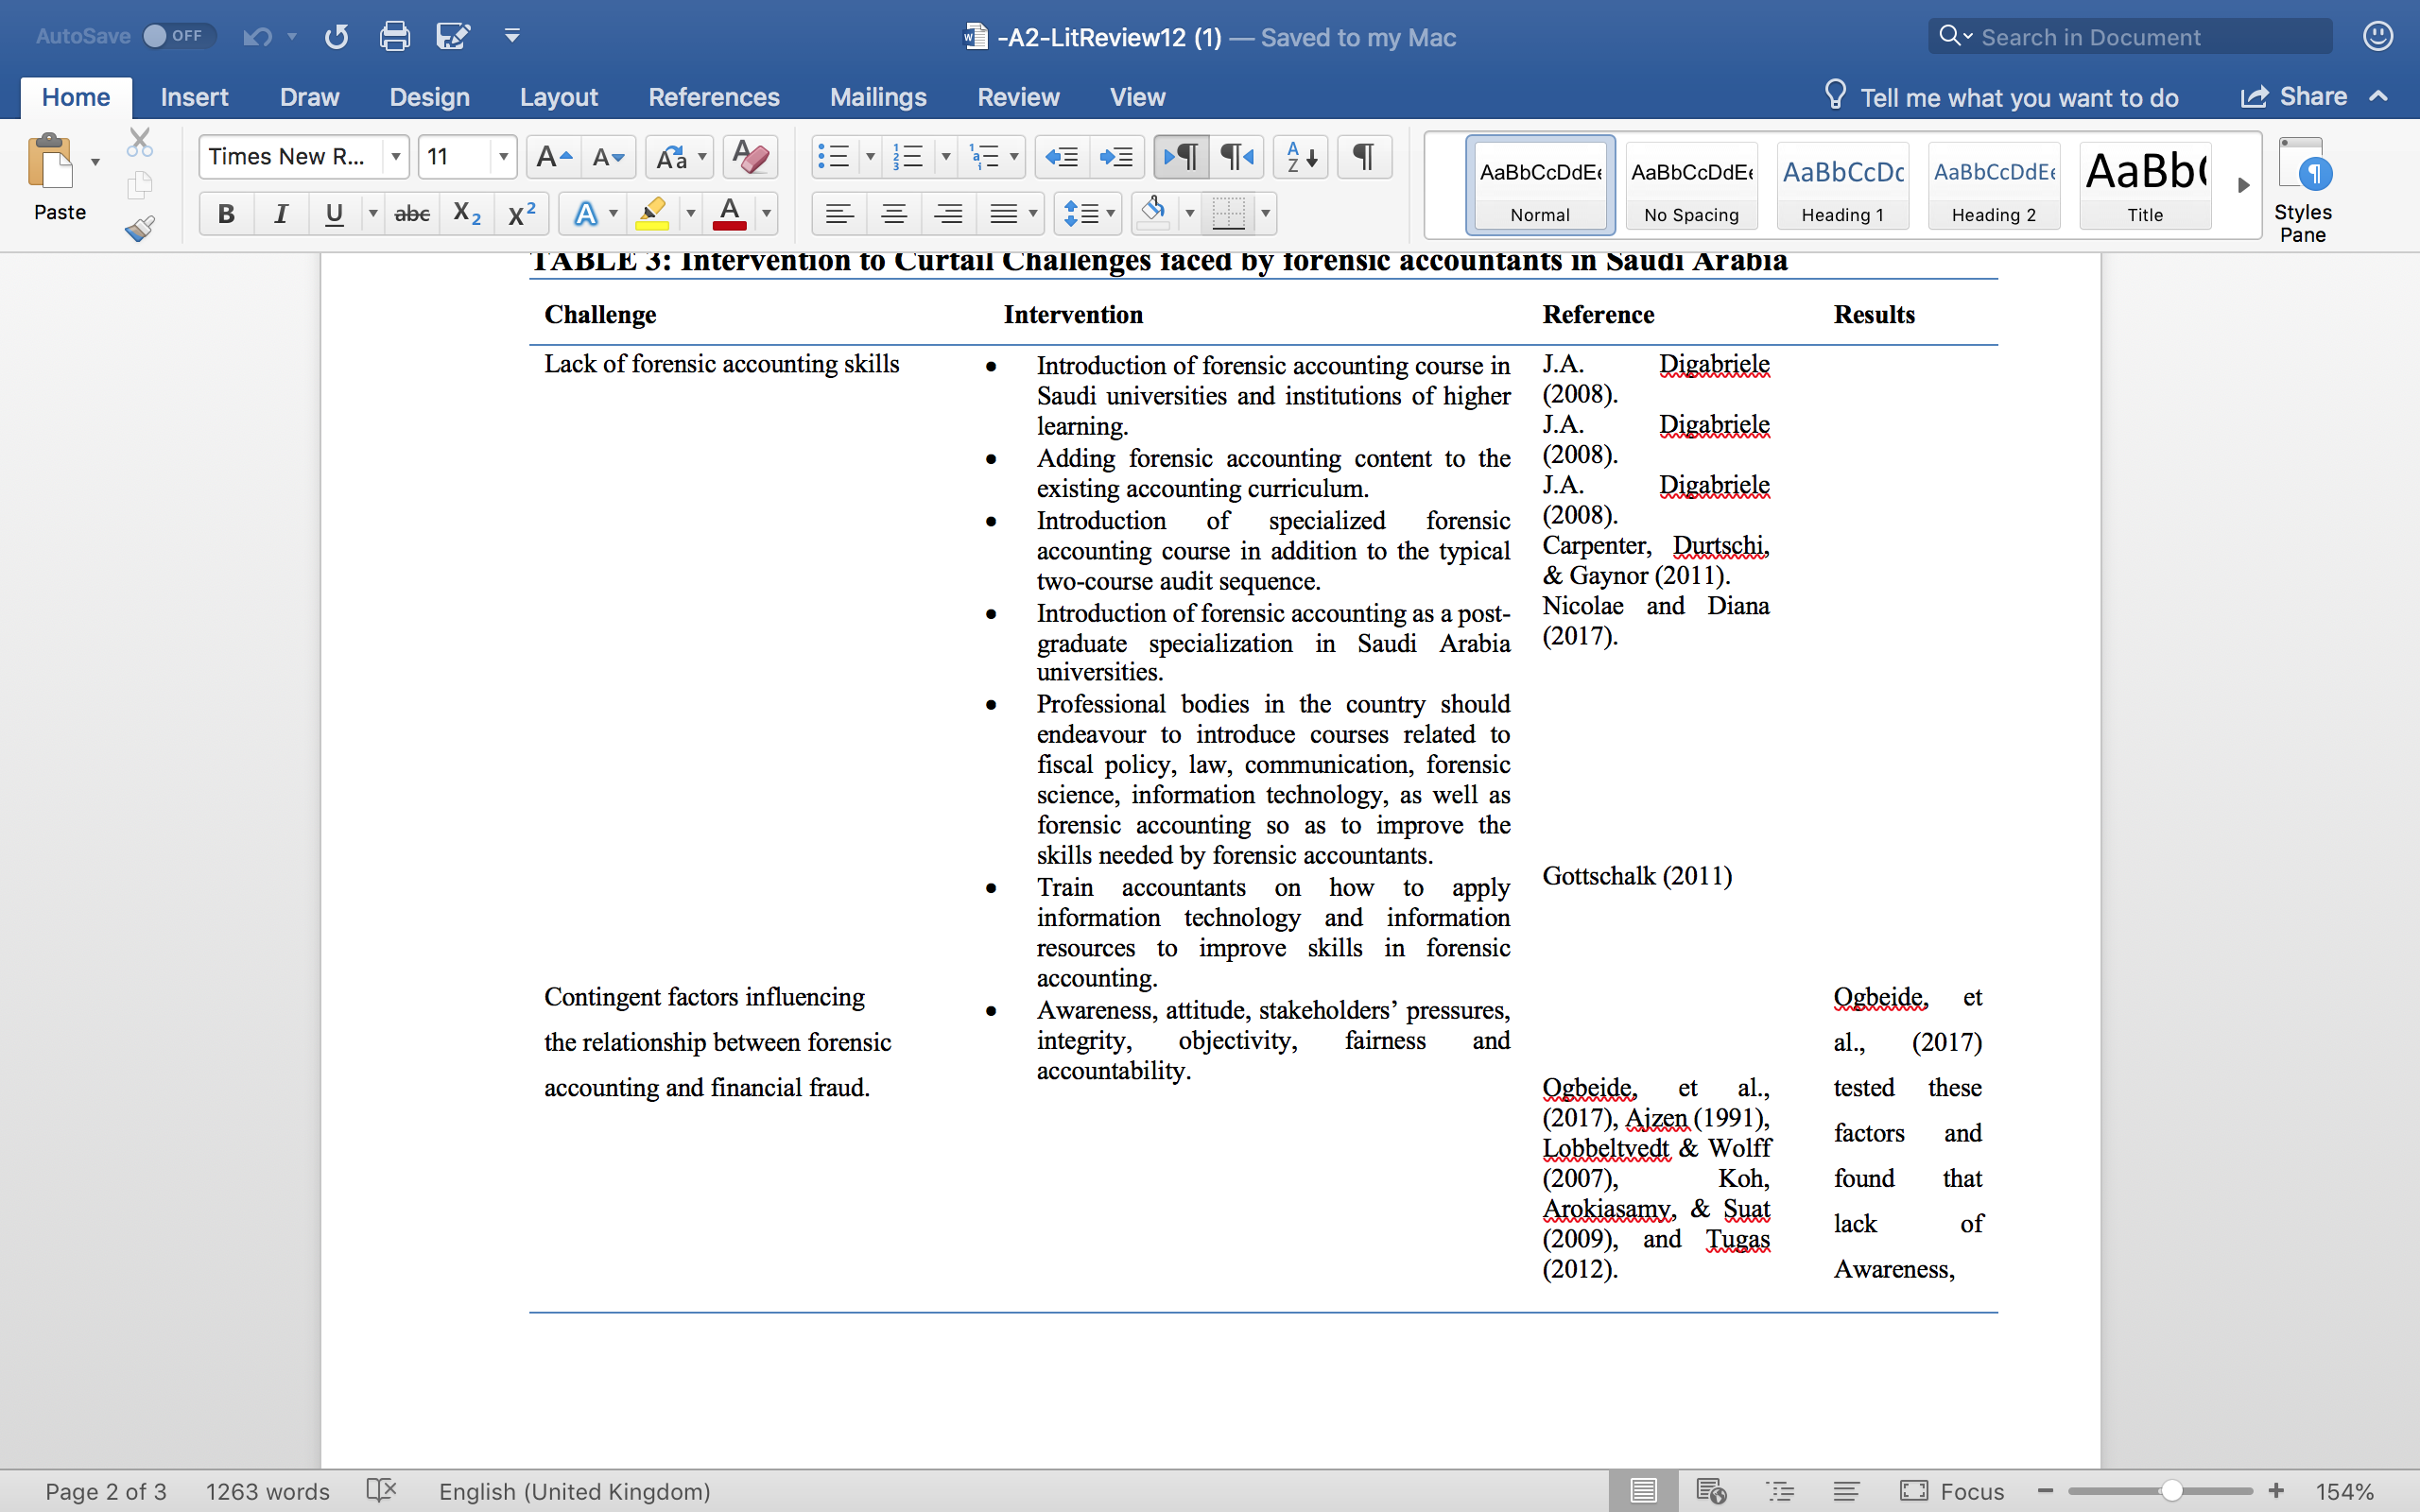This screenshot has width=2420, height=1512.
Task: Apply the Heading 1 style
Action: (1842, 185)
